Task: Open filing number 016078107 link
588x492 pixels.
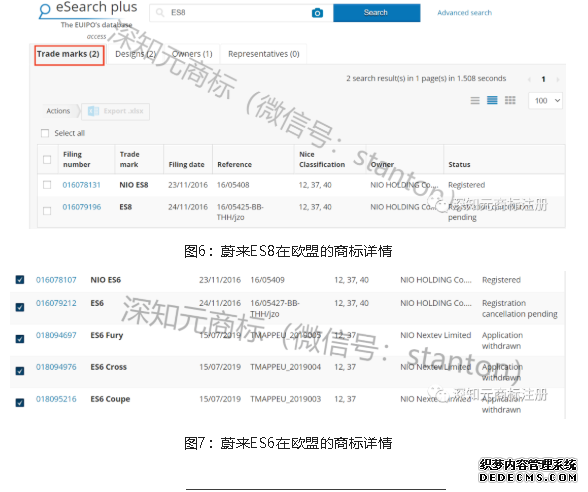Action: [56, 280]
